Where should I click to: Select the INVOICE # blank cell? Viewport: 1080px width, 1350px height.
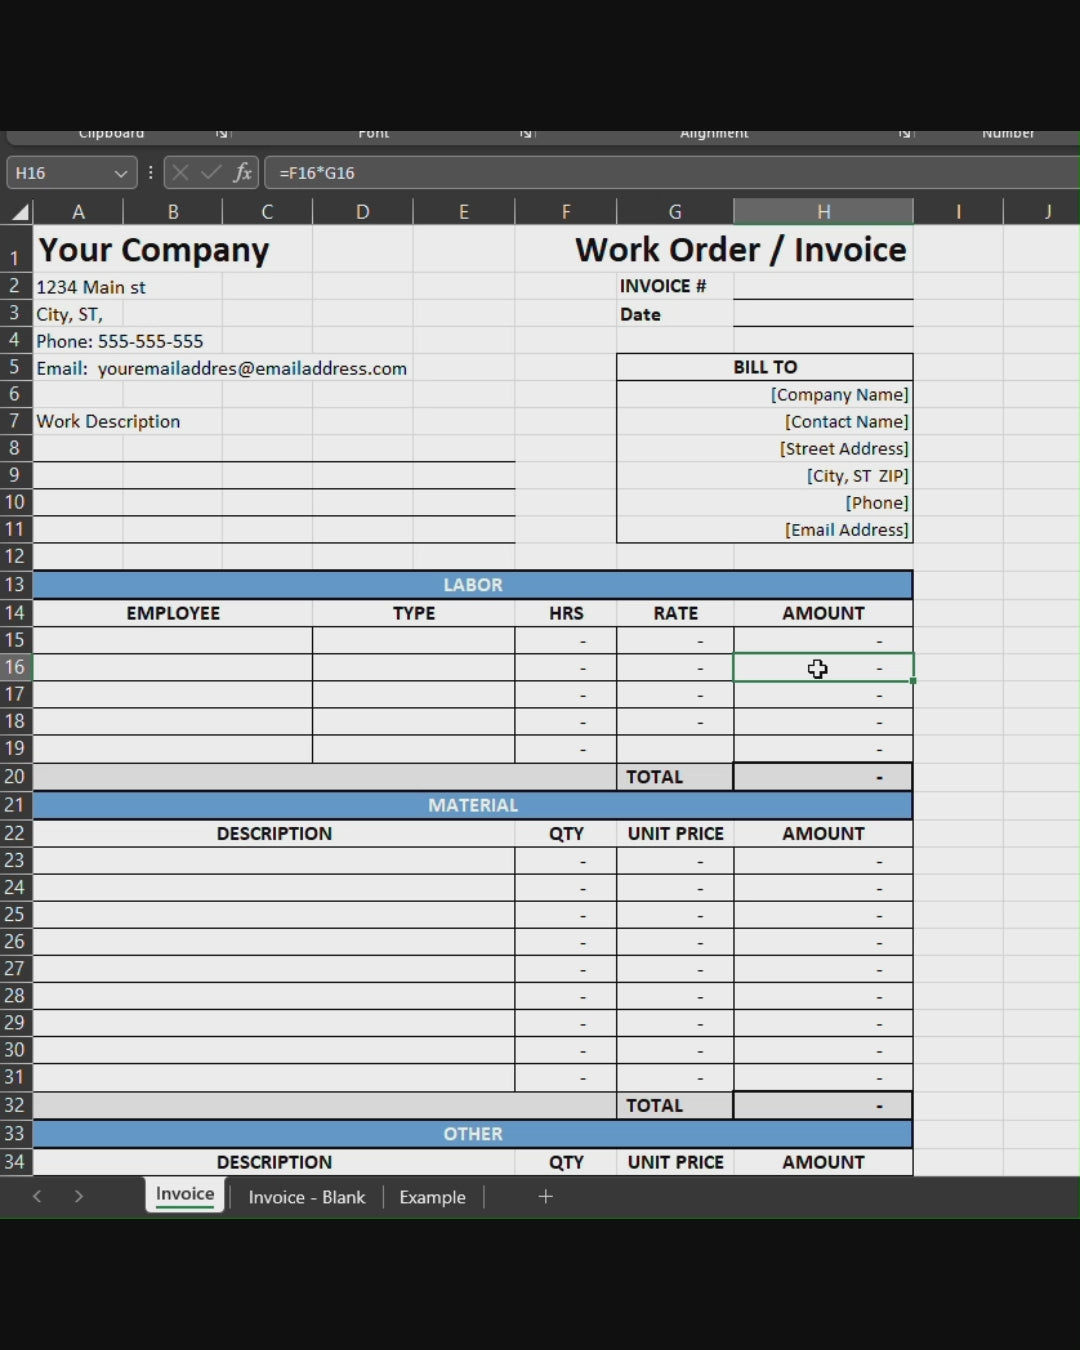[823, 286]
